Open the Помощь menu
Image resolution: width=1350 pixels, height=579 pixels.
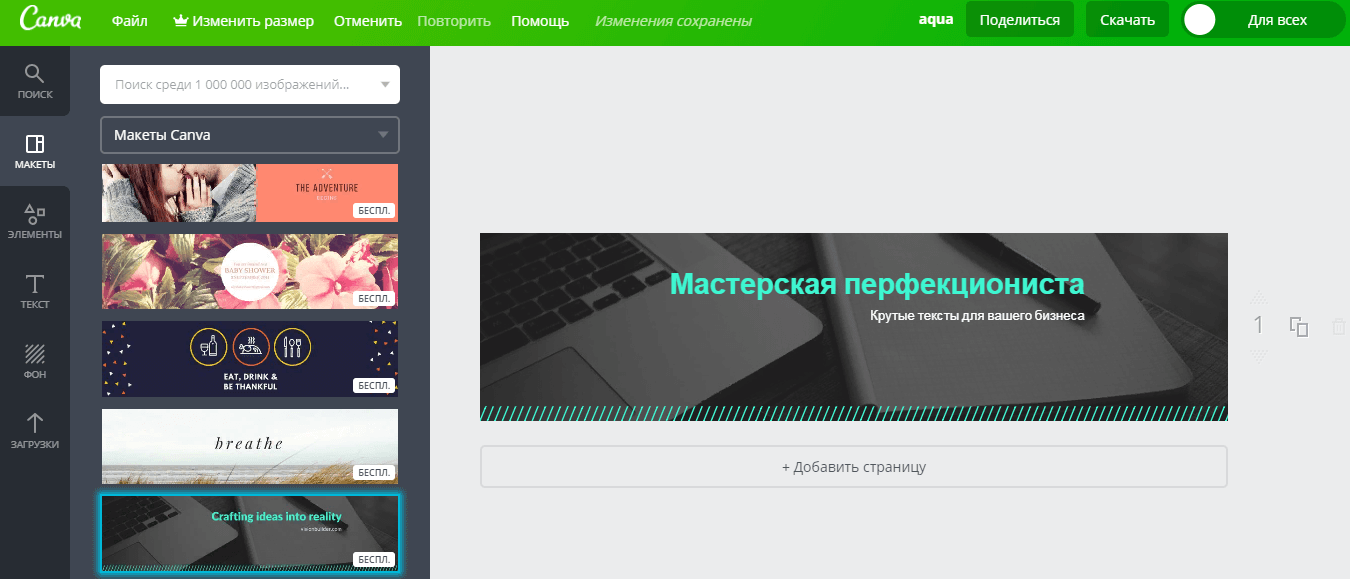point(540,21)
